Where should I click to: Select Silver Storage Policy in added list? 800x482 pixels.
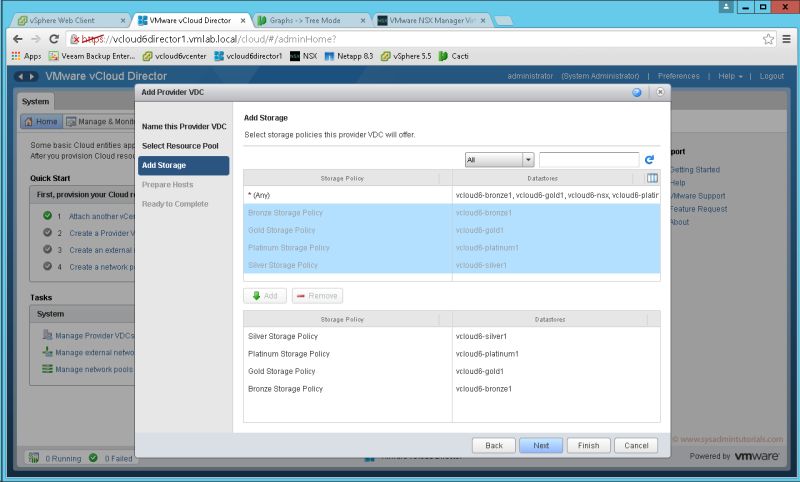(x=452, y=336)
